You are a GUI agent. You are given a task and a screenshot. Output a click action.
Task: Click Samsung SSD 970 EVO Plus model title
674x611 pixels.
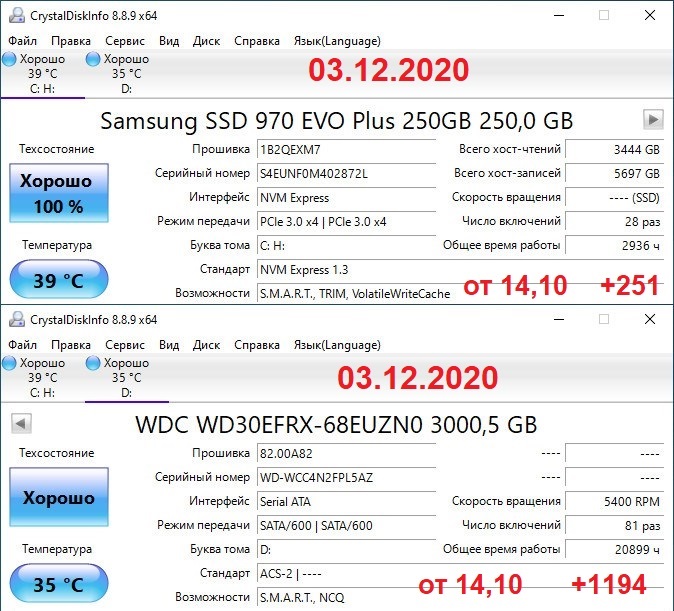(337, 121)
